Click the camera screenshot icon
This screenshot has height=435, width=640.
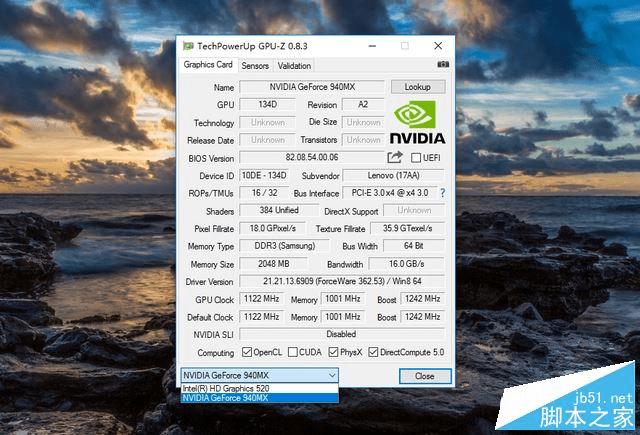tap(443, 64)
